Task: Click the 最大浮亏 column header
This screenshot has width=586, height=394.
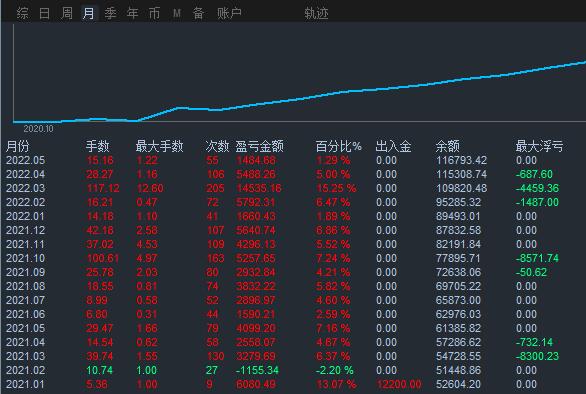Action: pyautogui.click(x=539, y=146)
